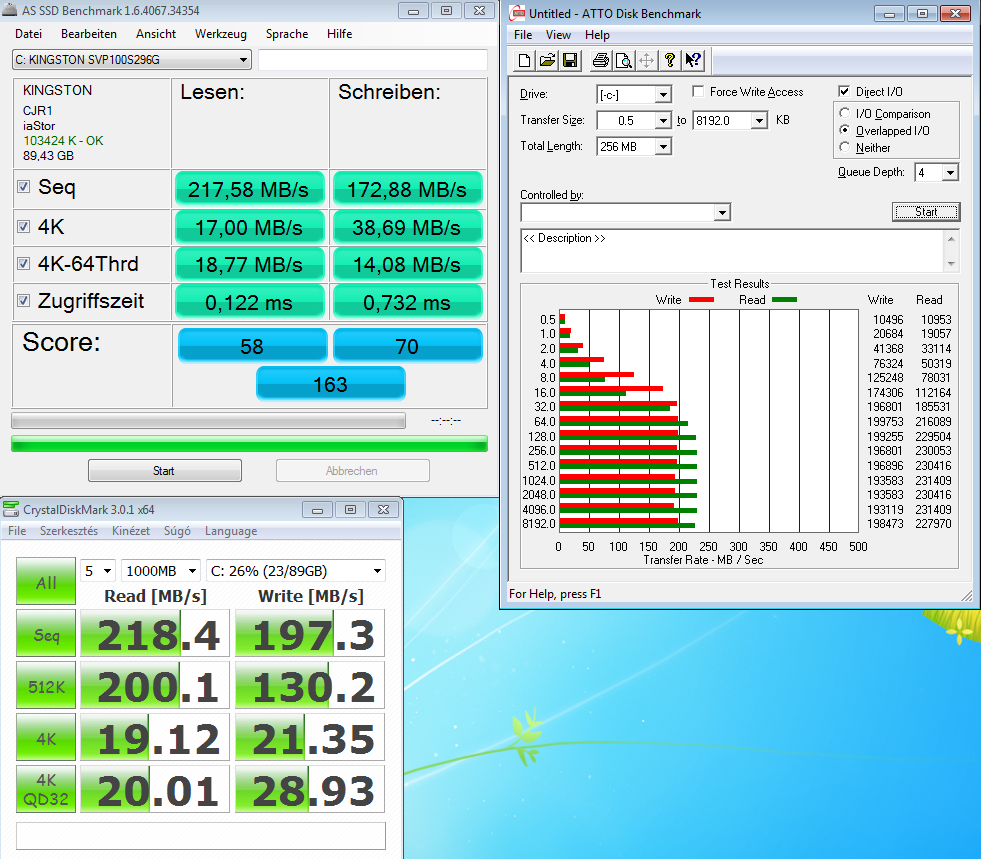Click the Save floppy disk icon
981x859 pixels.
[x=570, y=60]
